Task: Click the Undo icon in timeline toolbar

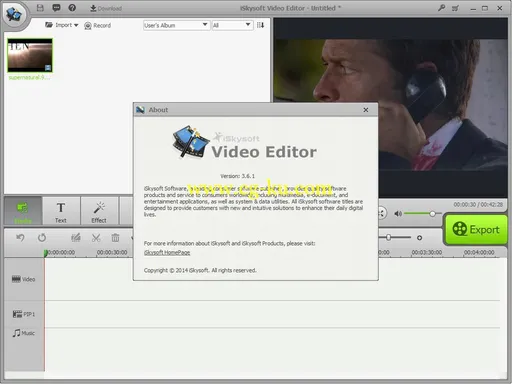Action: click(20, 238)
